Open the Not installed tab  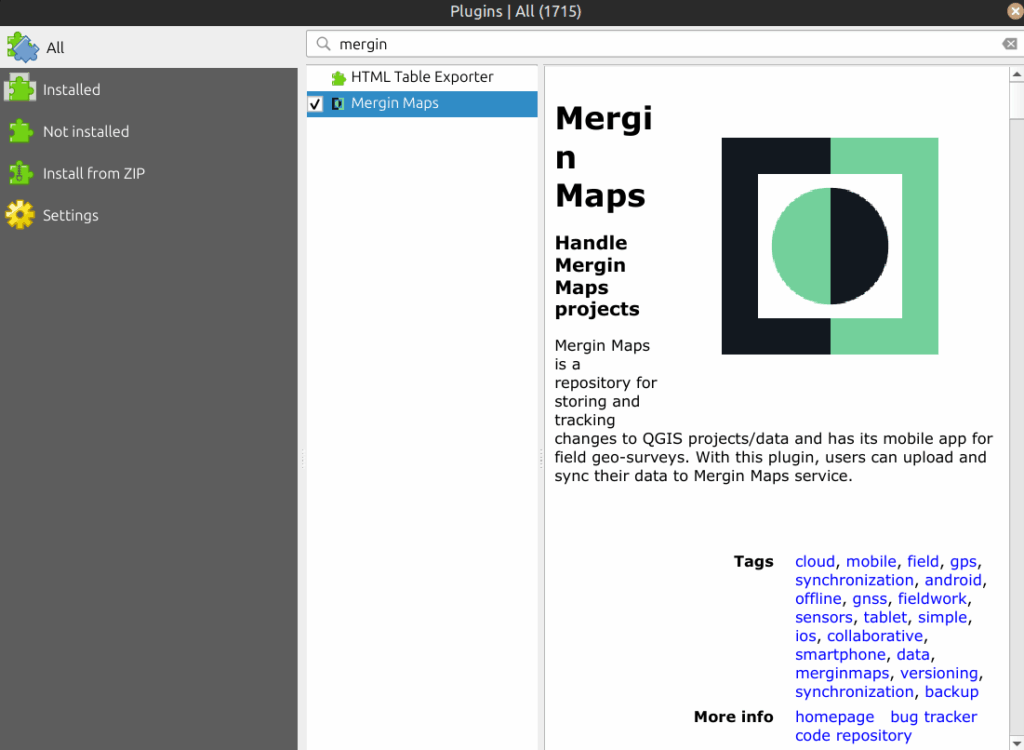[149, 131]
